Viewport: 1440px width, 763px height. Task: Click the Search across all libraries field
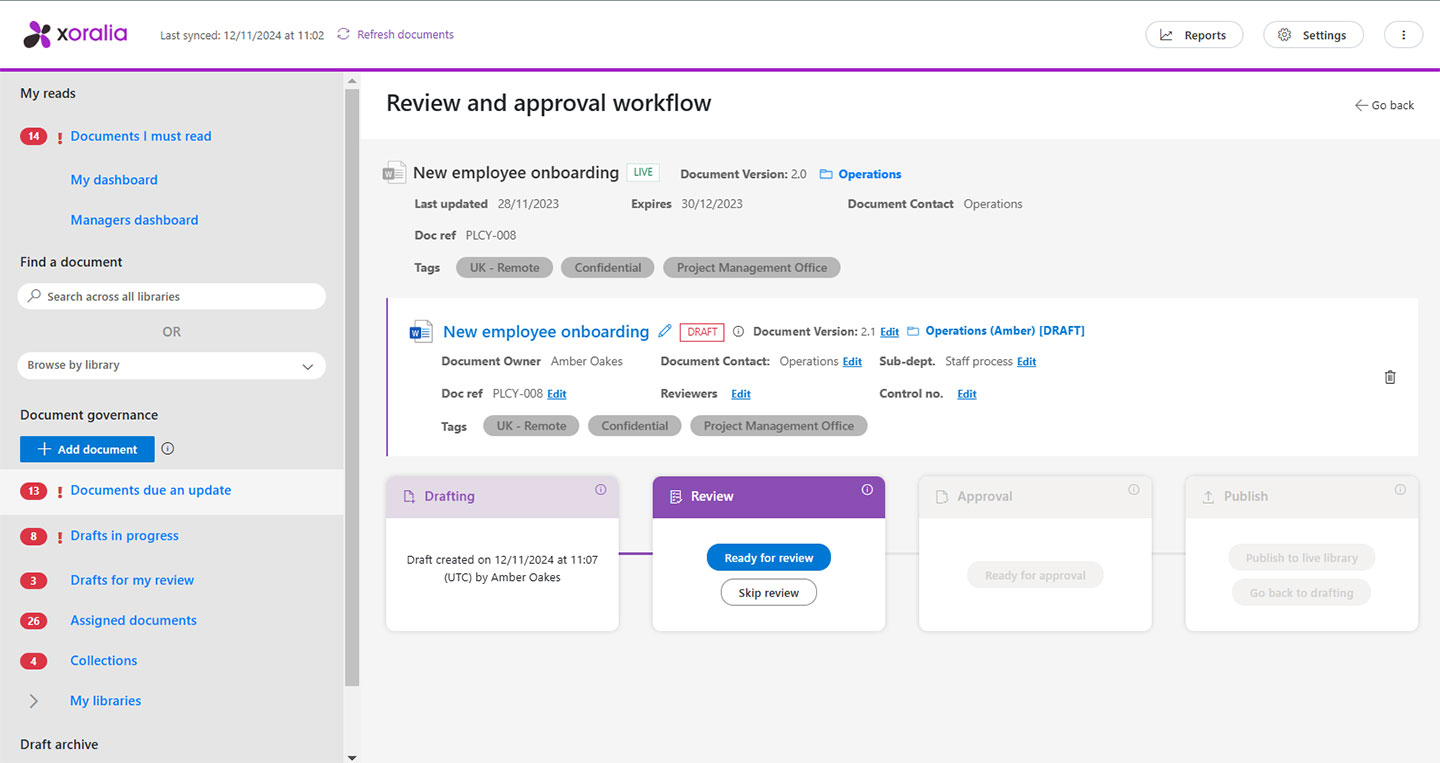click(x=172, y=296)
